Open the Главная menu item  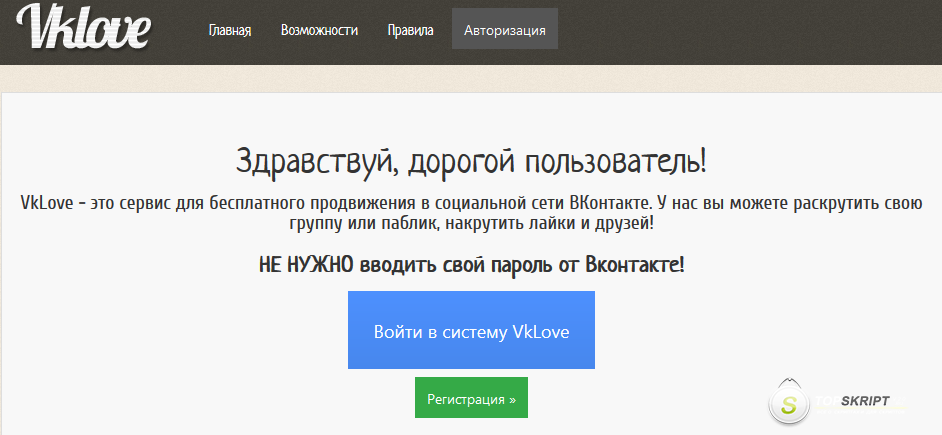[229, 31]
